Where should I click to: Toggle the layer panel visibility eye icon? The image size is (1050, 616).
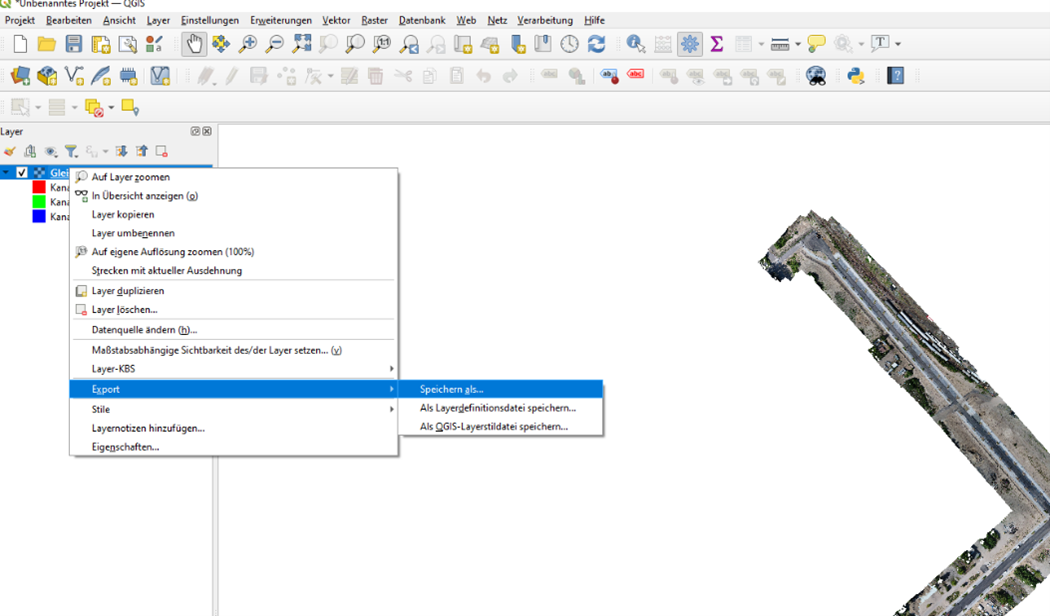point(51,152)
